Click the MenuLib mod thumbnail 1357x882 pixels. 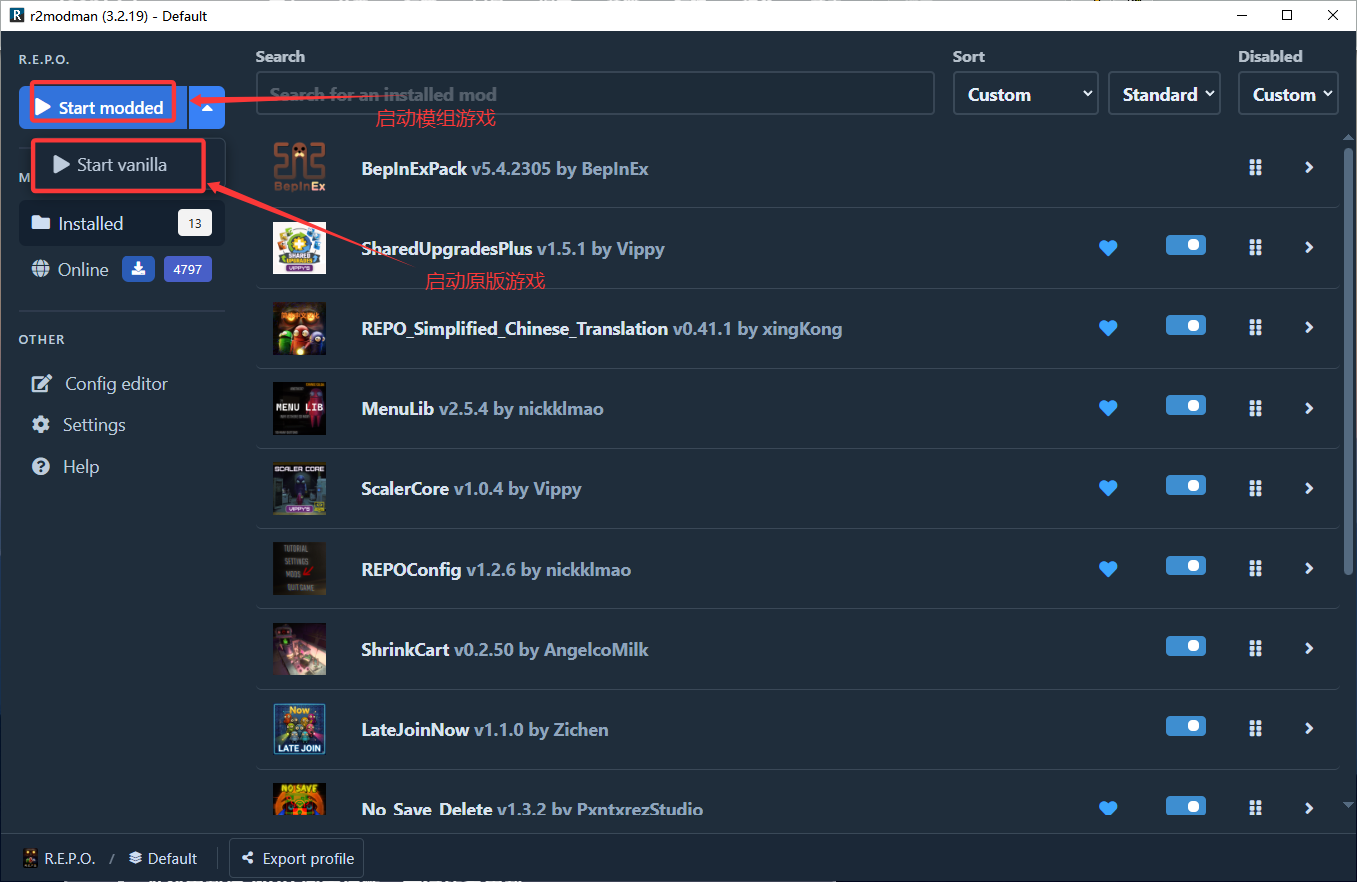pyautogui.click(x=299, y=408)
